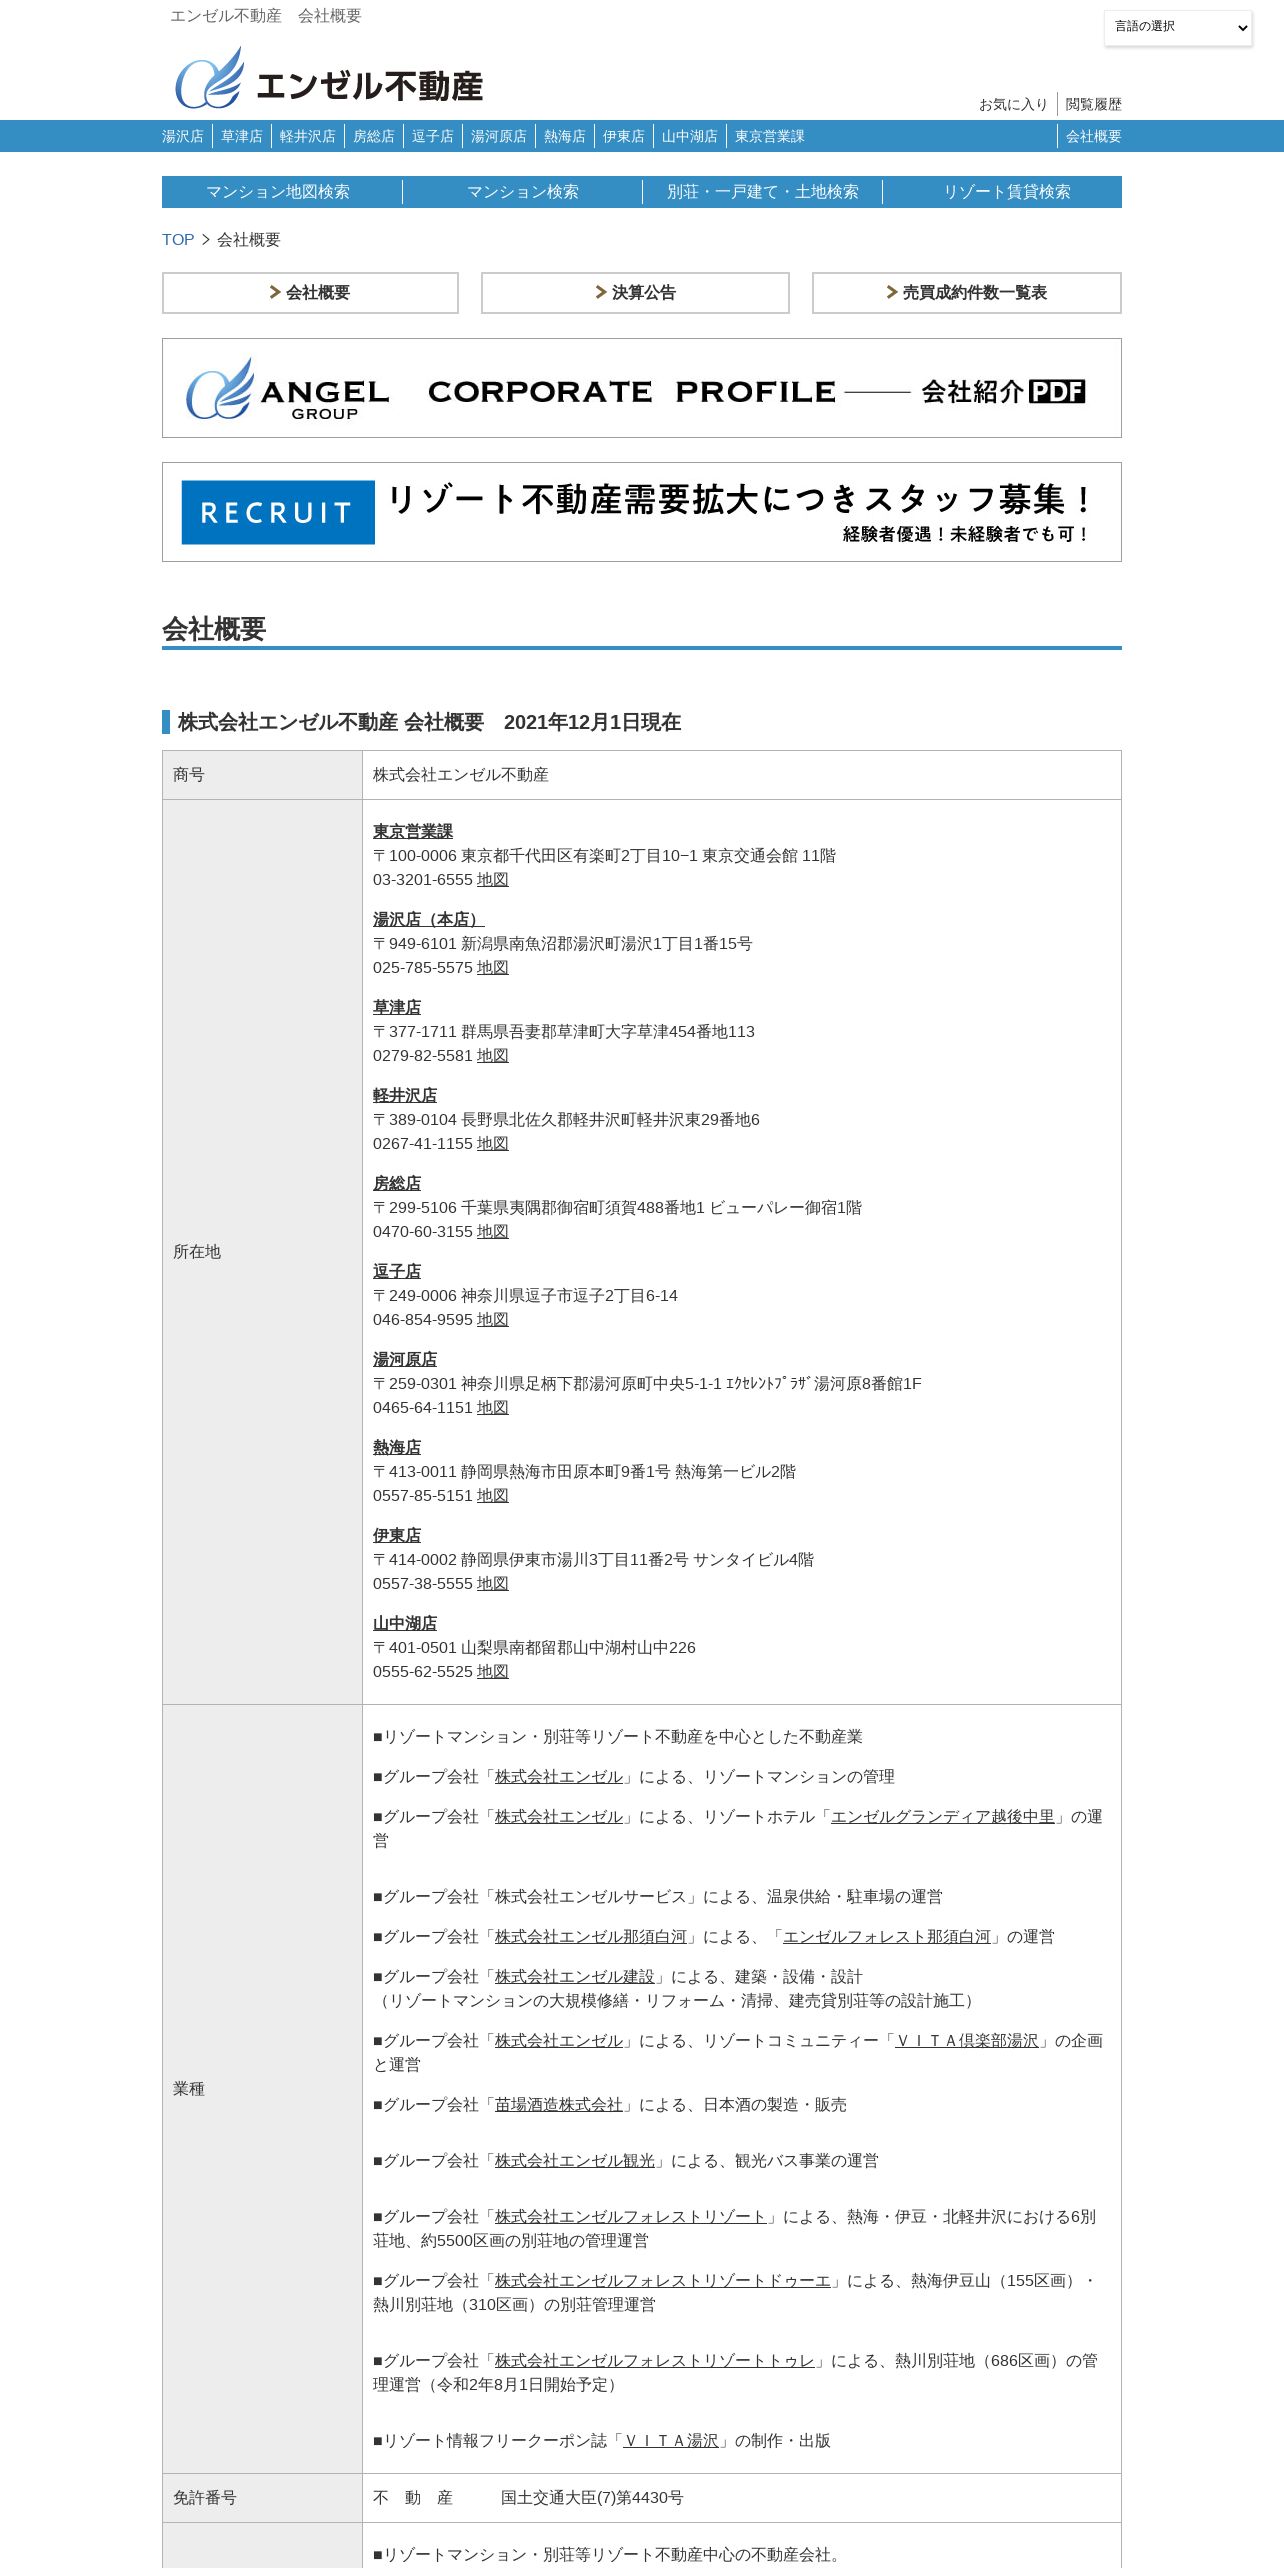Select 草津店 in the blue navigation bar
1284x2568 pixels.
click(242, 136)
